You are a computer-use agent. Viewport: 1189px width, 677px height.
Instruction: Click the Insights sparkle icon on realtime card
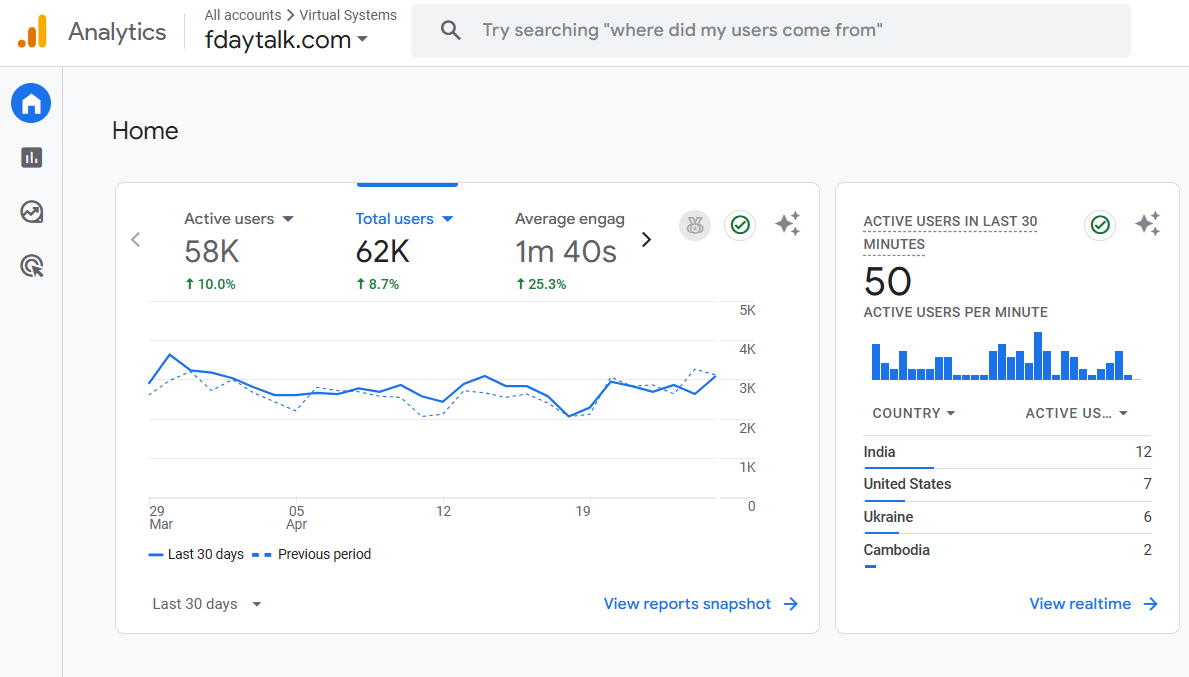coord(1147,225)
